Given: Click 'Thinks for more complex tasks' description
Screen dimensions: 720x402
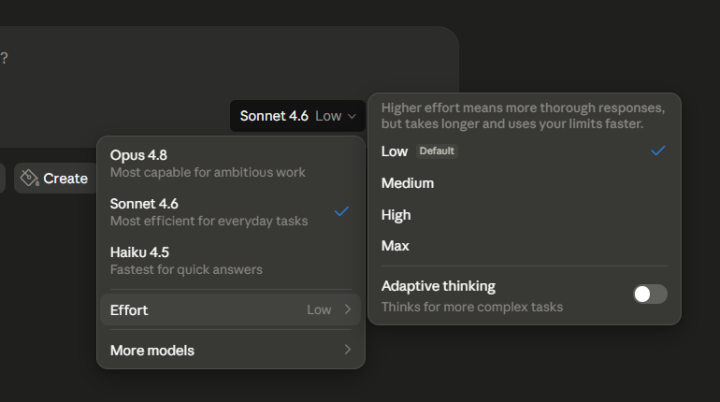Looking at the screenshot, I should pos(472,307).
